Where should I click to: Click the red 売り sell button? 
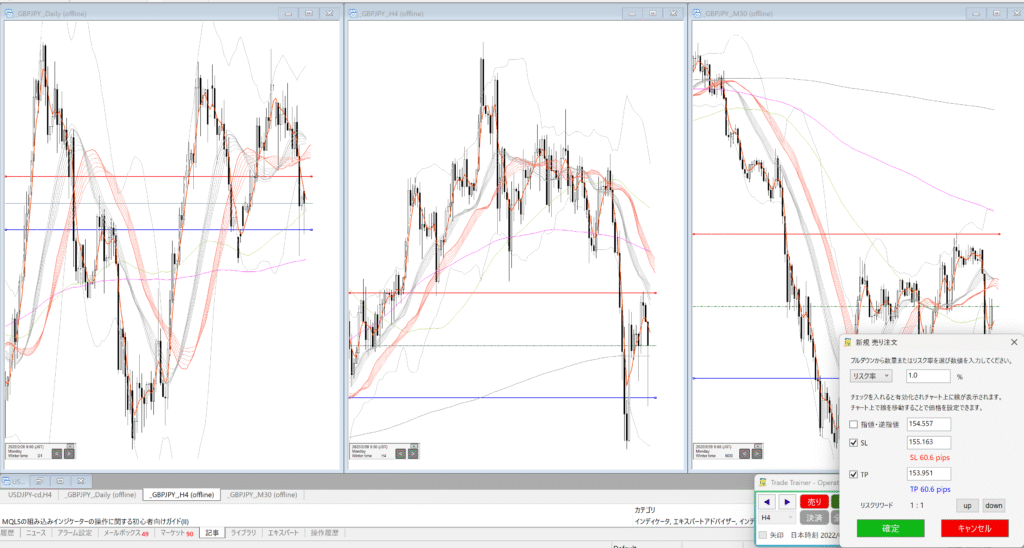[814, 502]
